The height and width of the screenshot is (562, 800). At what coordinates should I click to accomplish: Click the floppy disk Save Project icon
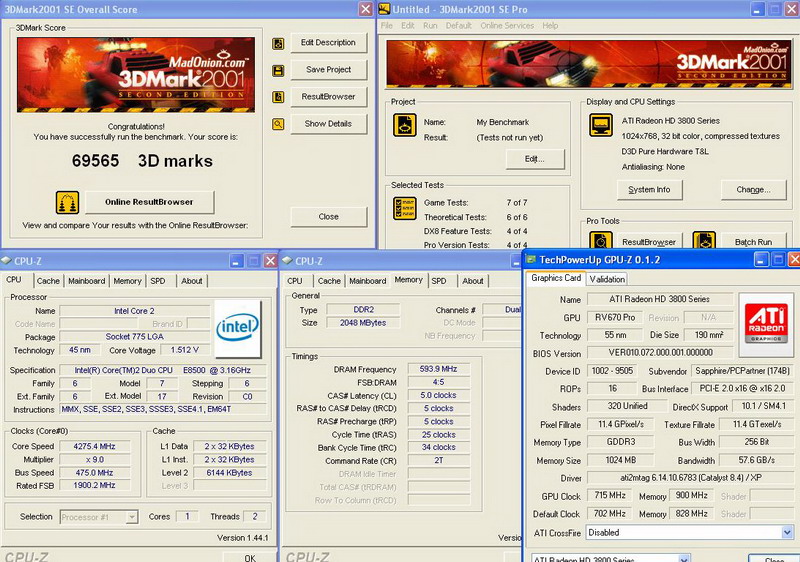point(278,70)
